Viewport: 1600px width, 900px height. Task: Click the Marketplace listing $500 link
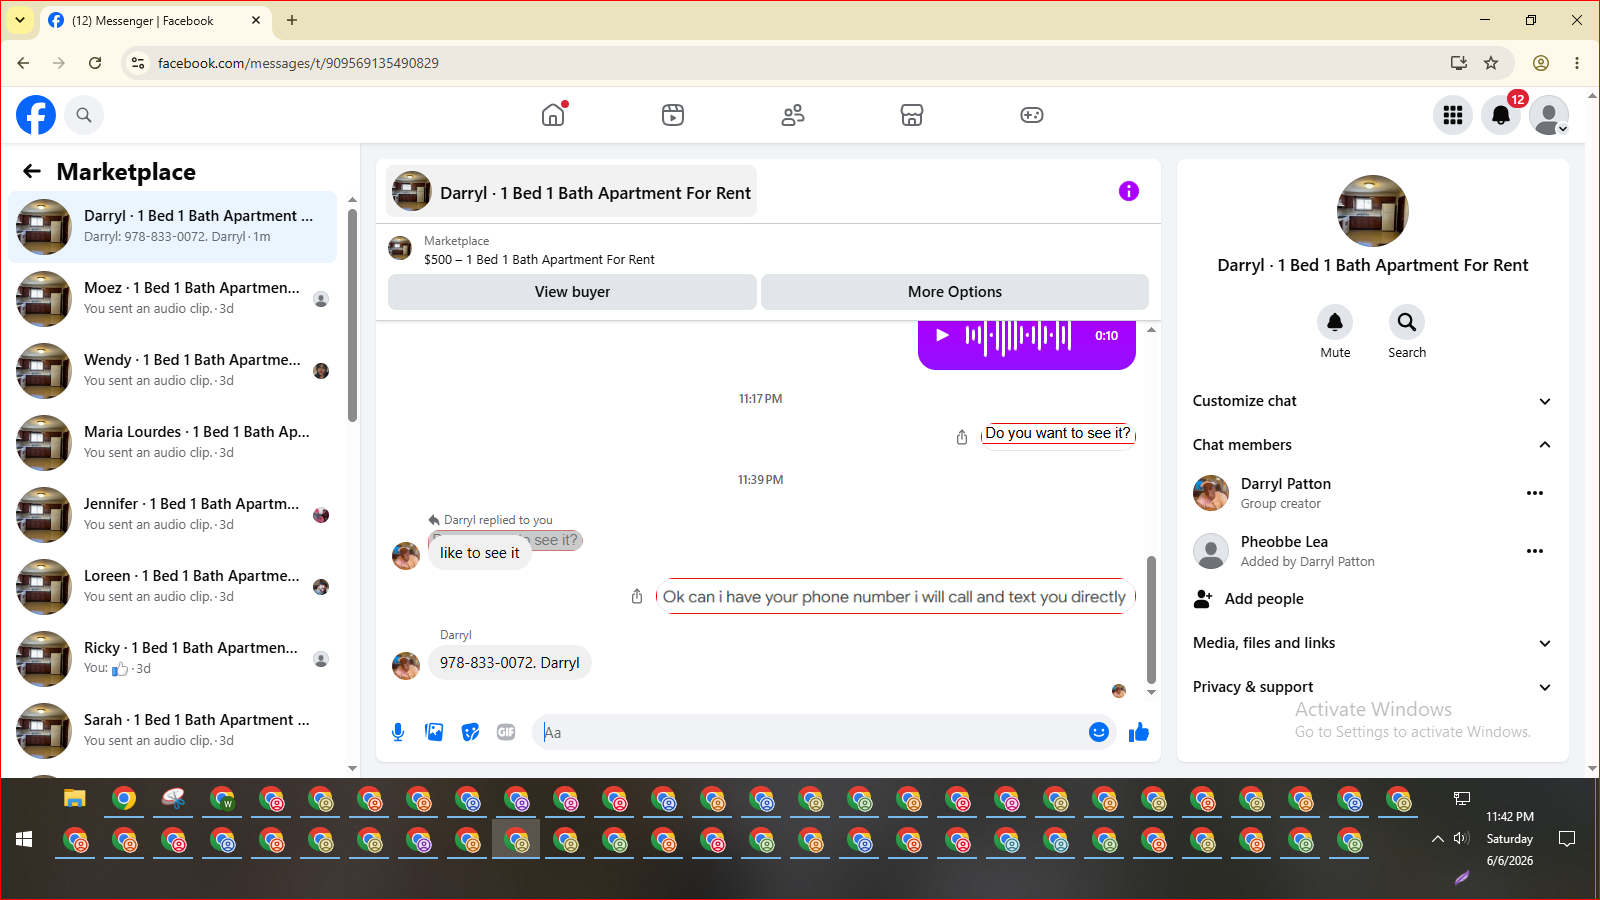coord(539,259)
